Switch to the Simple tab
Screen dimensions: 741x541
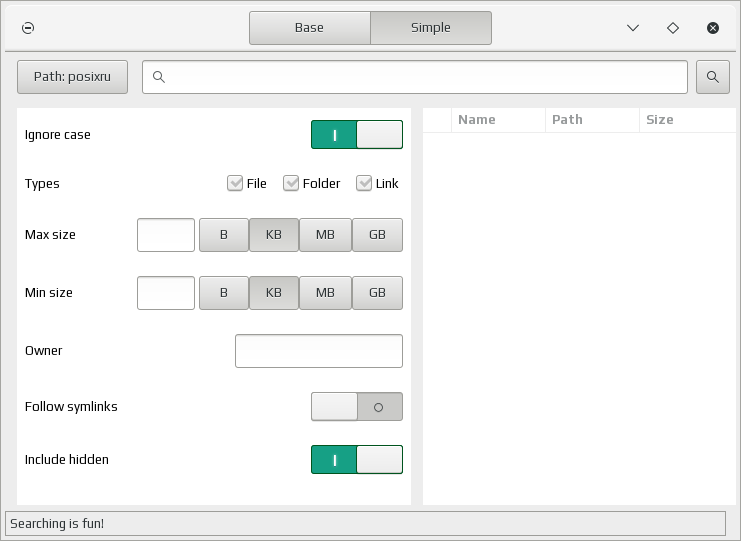[431, 28]
